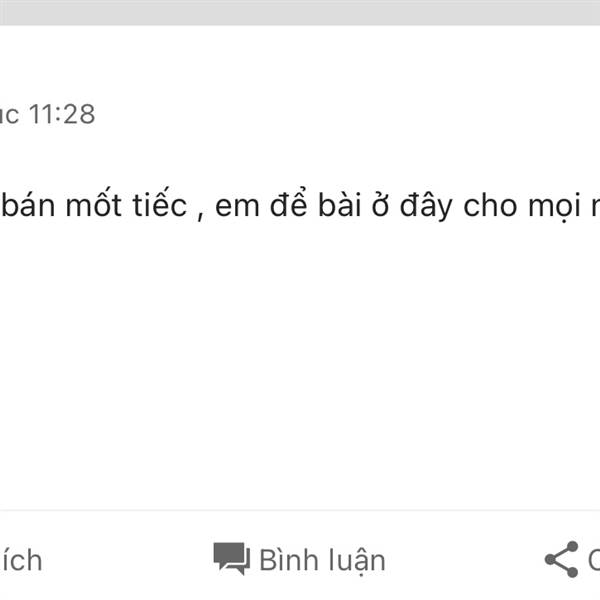Click the empty area between Bình luận and the share icon
Screen dimensions: 600x600
click(x=465, y=561)
